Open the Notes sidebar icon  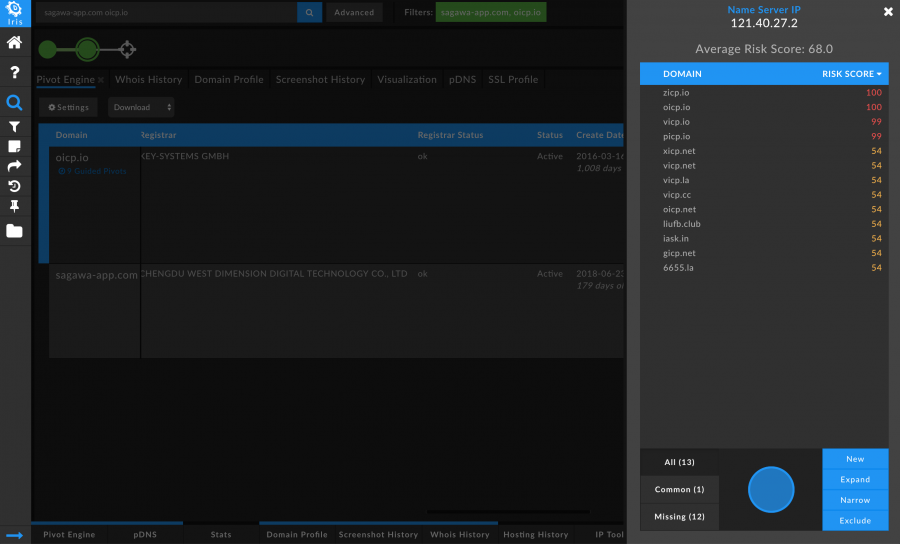(14, 147)
